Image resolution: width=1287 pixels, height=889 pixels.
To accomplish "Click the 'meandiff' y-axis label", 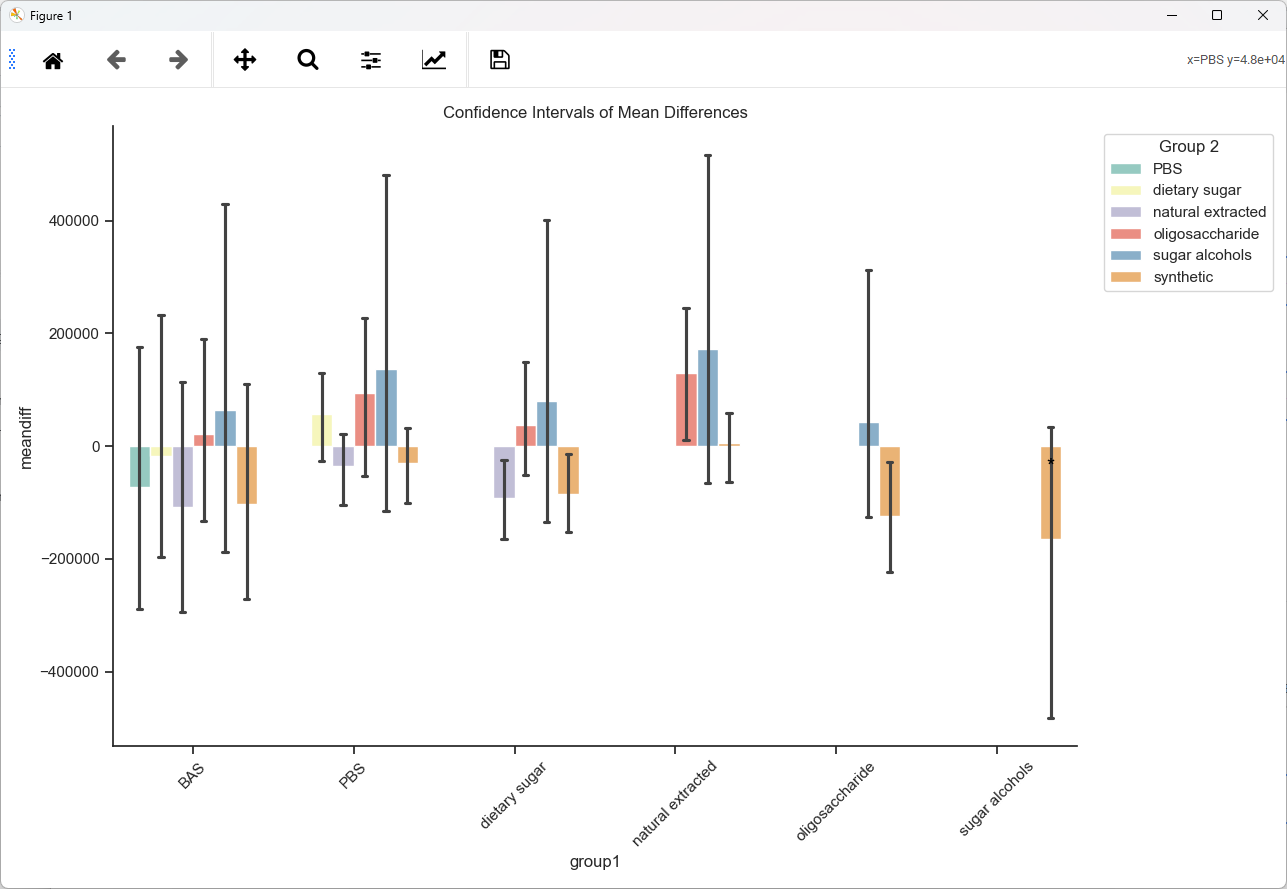I will point(27,436).
